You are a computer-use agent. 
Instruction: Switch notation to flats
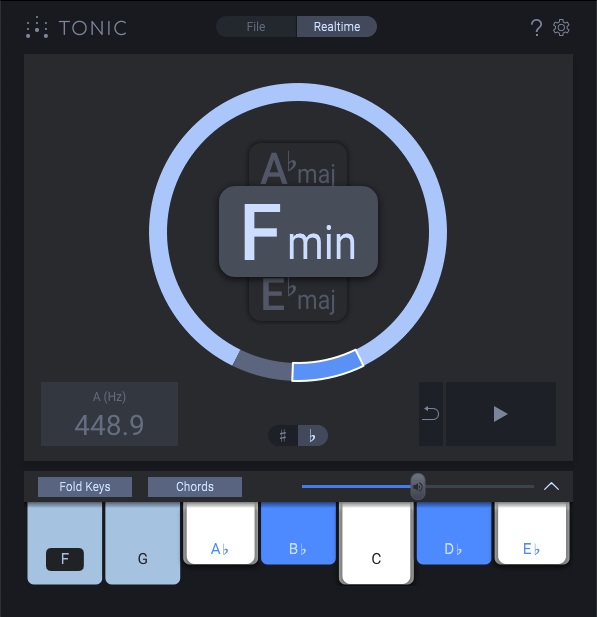coord(312,436)
